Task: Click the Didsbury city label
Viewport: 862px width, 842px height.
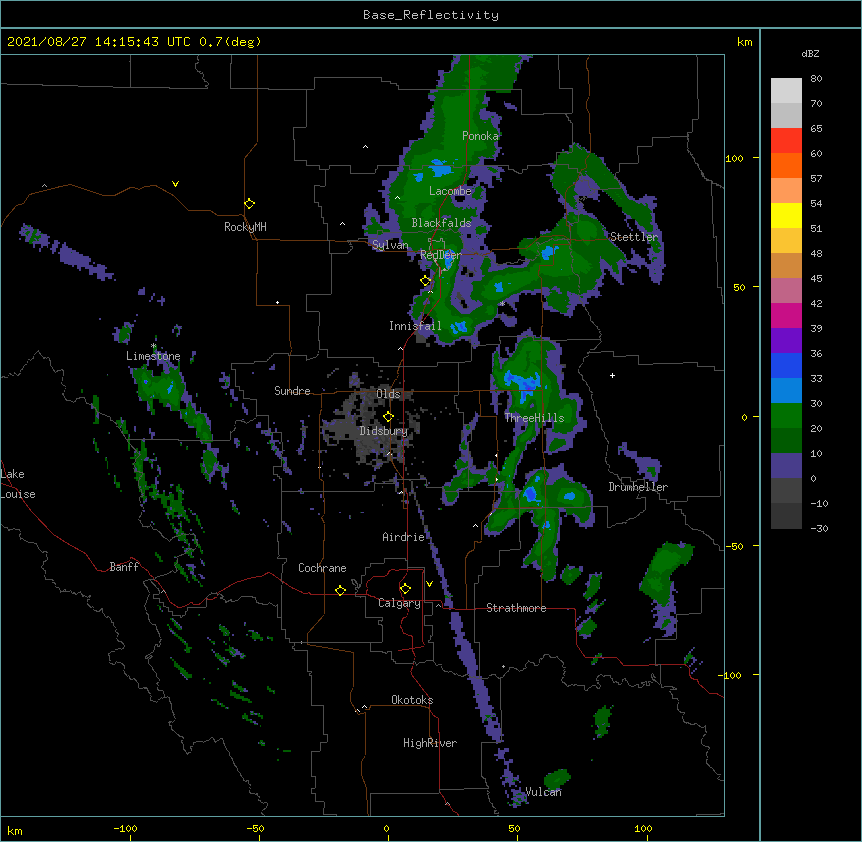Action: point(384,431)
